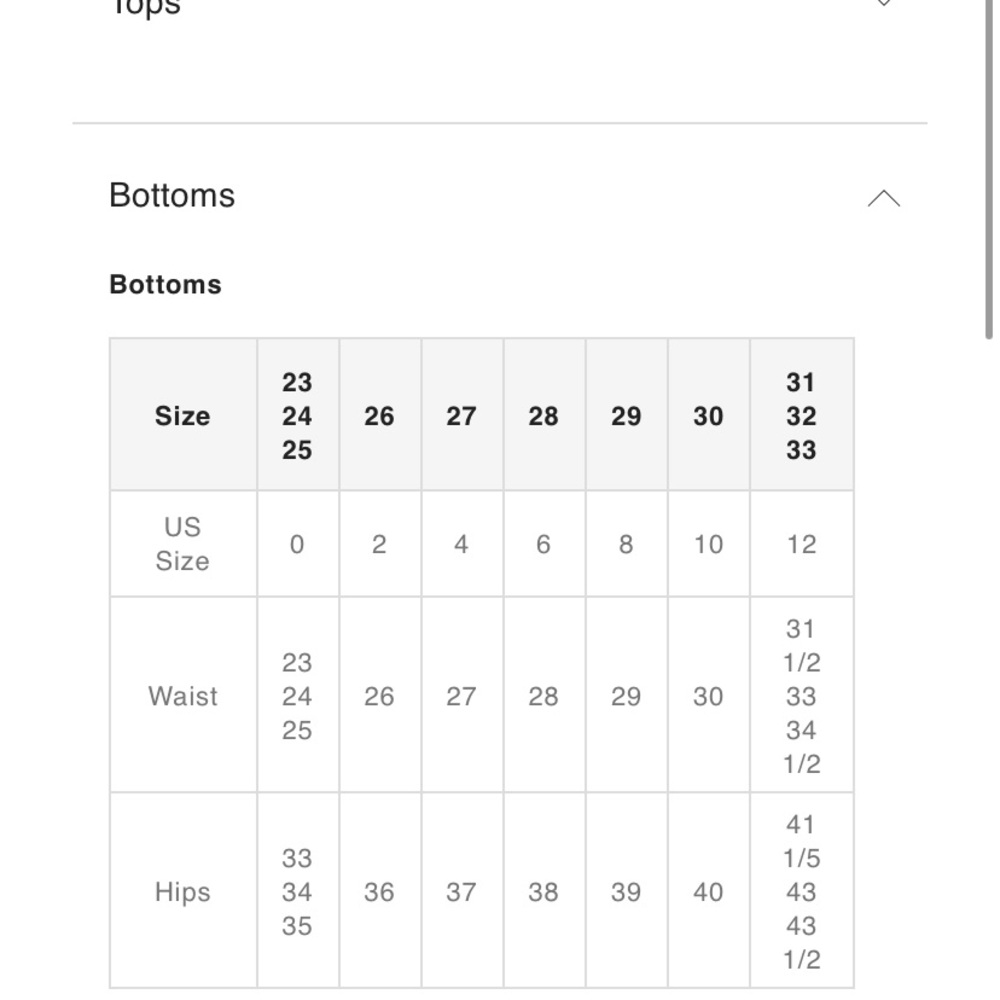The height and width of the screenshot is (1000, 1000).
Task: Collapse the Bottoms section chevron
Action: click(x=883, y=198)
